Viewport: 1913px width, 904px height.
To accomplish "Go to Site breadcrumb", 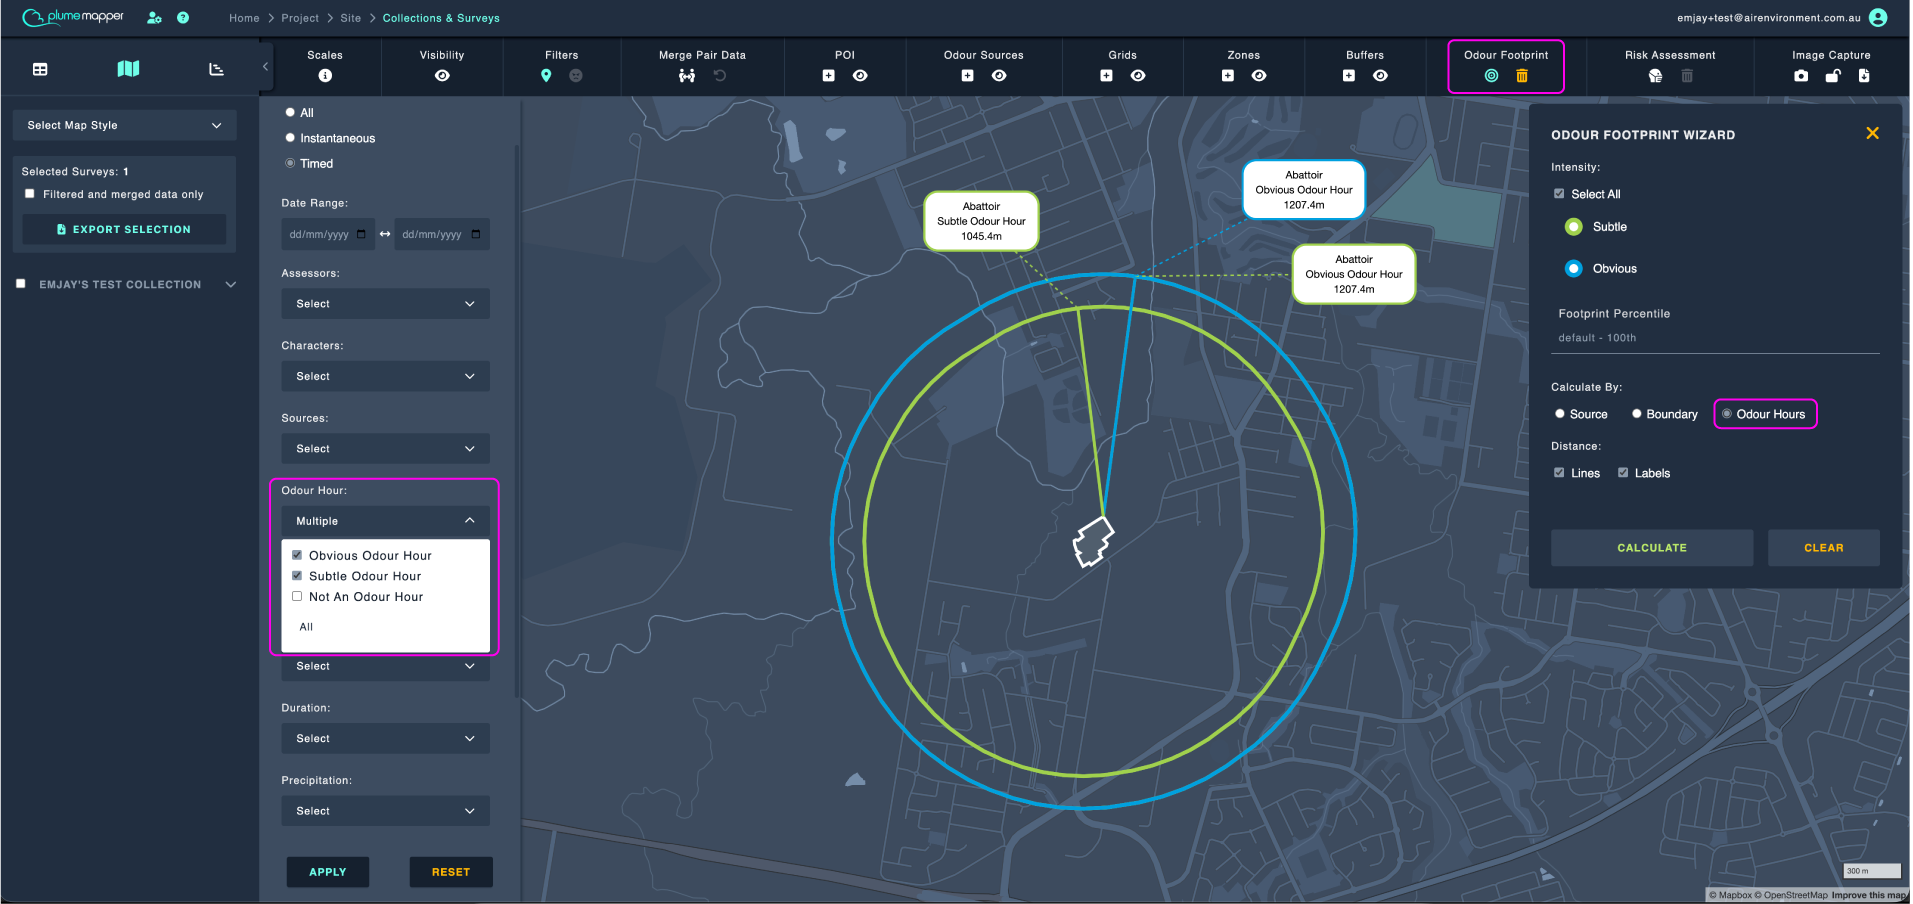I will click(350, 18).
